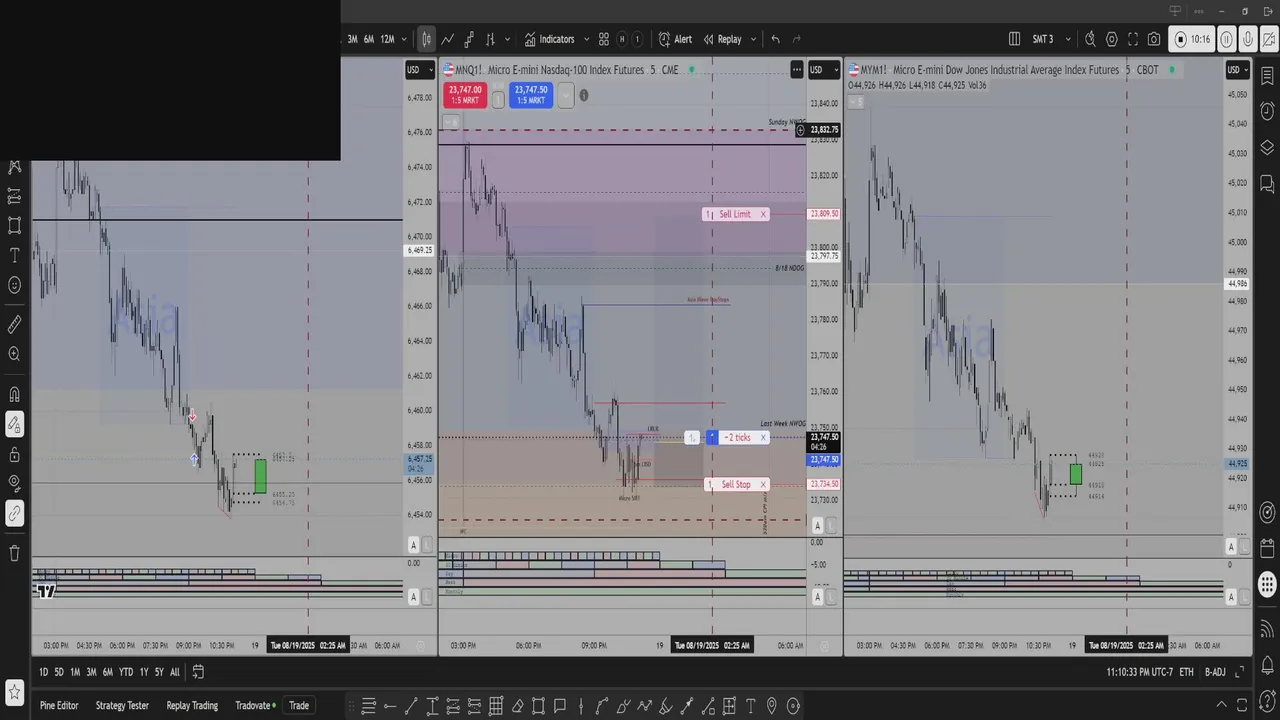Open the favorites star button at bottom left
This screenshot has width=1280, height=720.
(14, 692)
